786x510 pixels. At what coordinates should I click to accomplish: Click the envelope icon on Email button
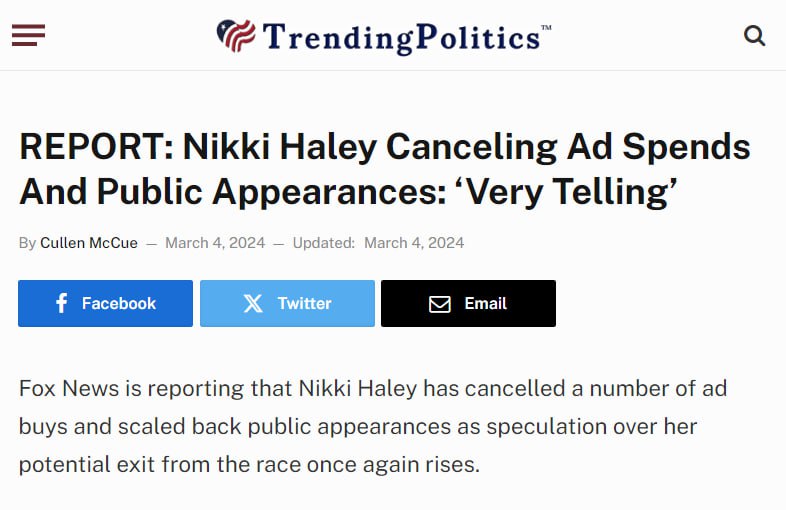440,303
